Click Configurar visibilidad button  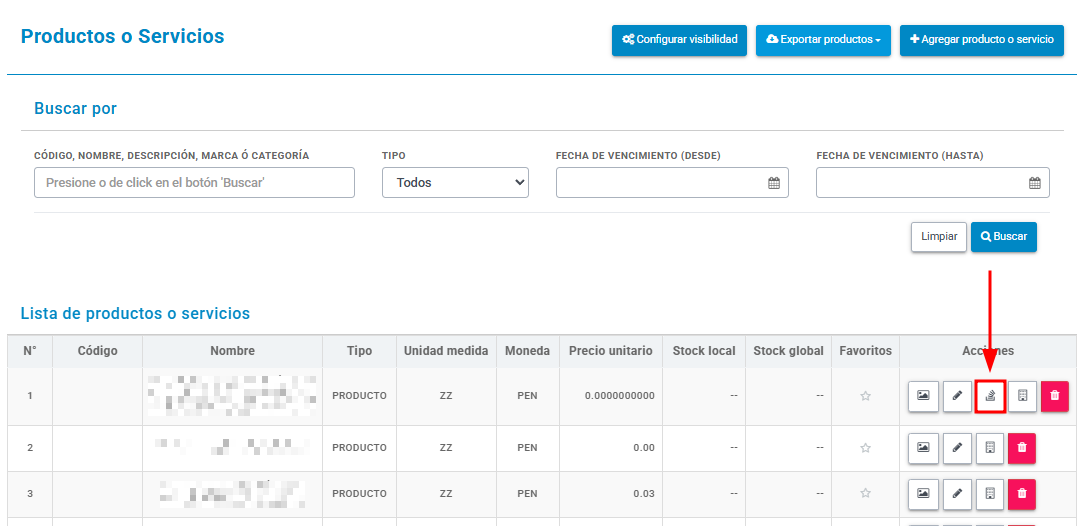(680, 40)
